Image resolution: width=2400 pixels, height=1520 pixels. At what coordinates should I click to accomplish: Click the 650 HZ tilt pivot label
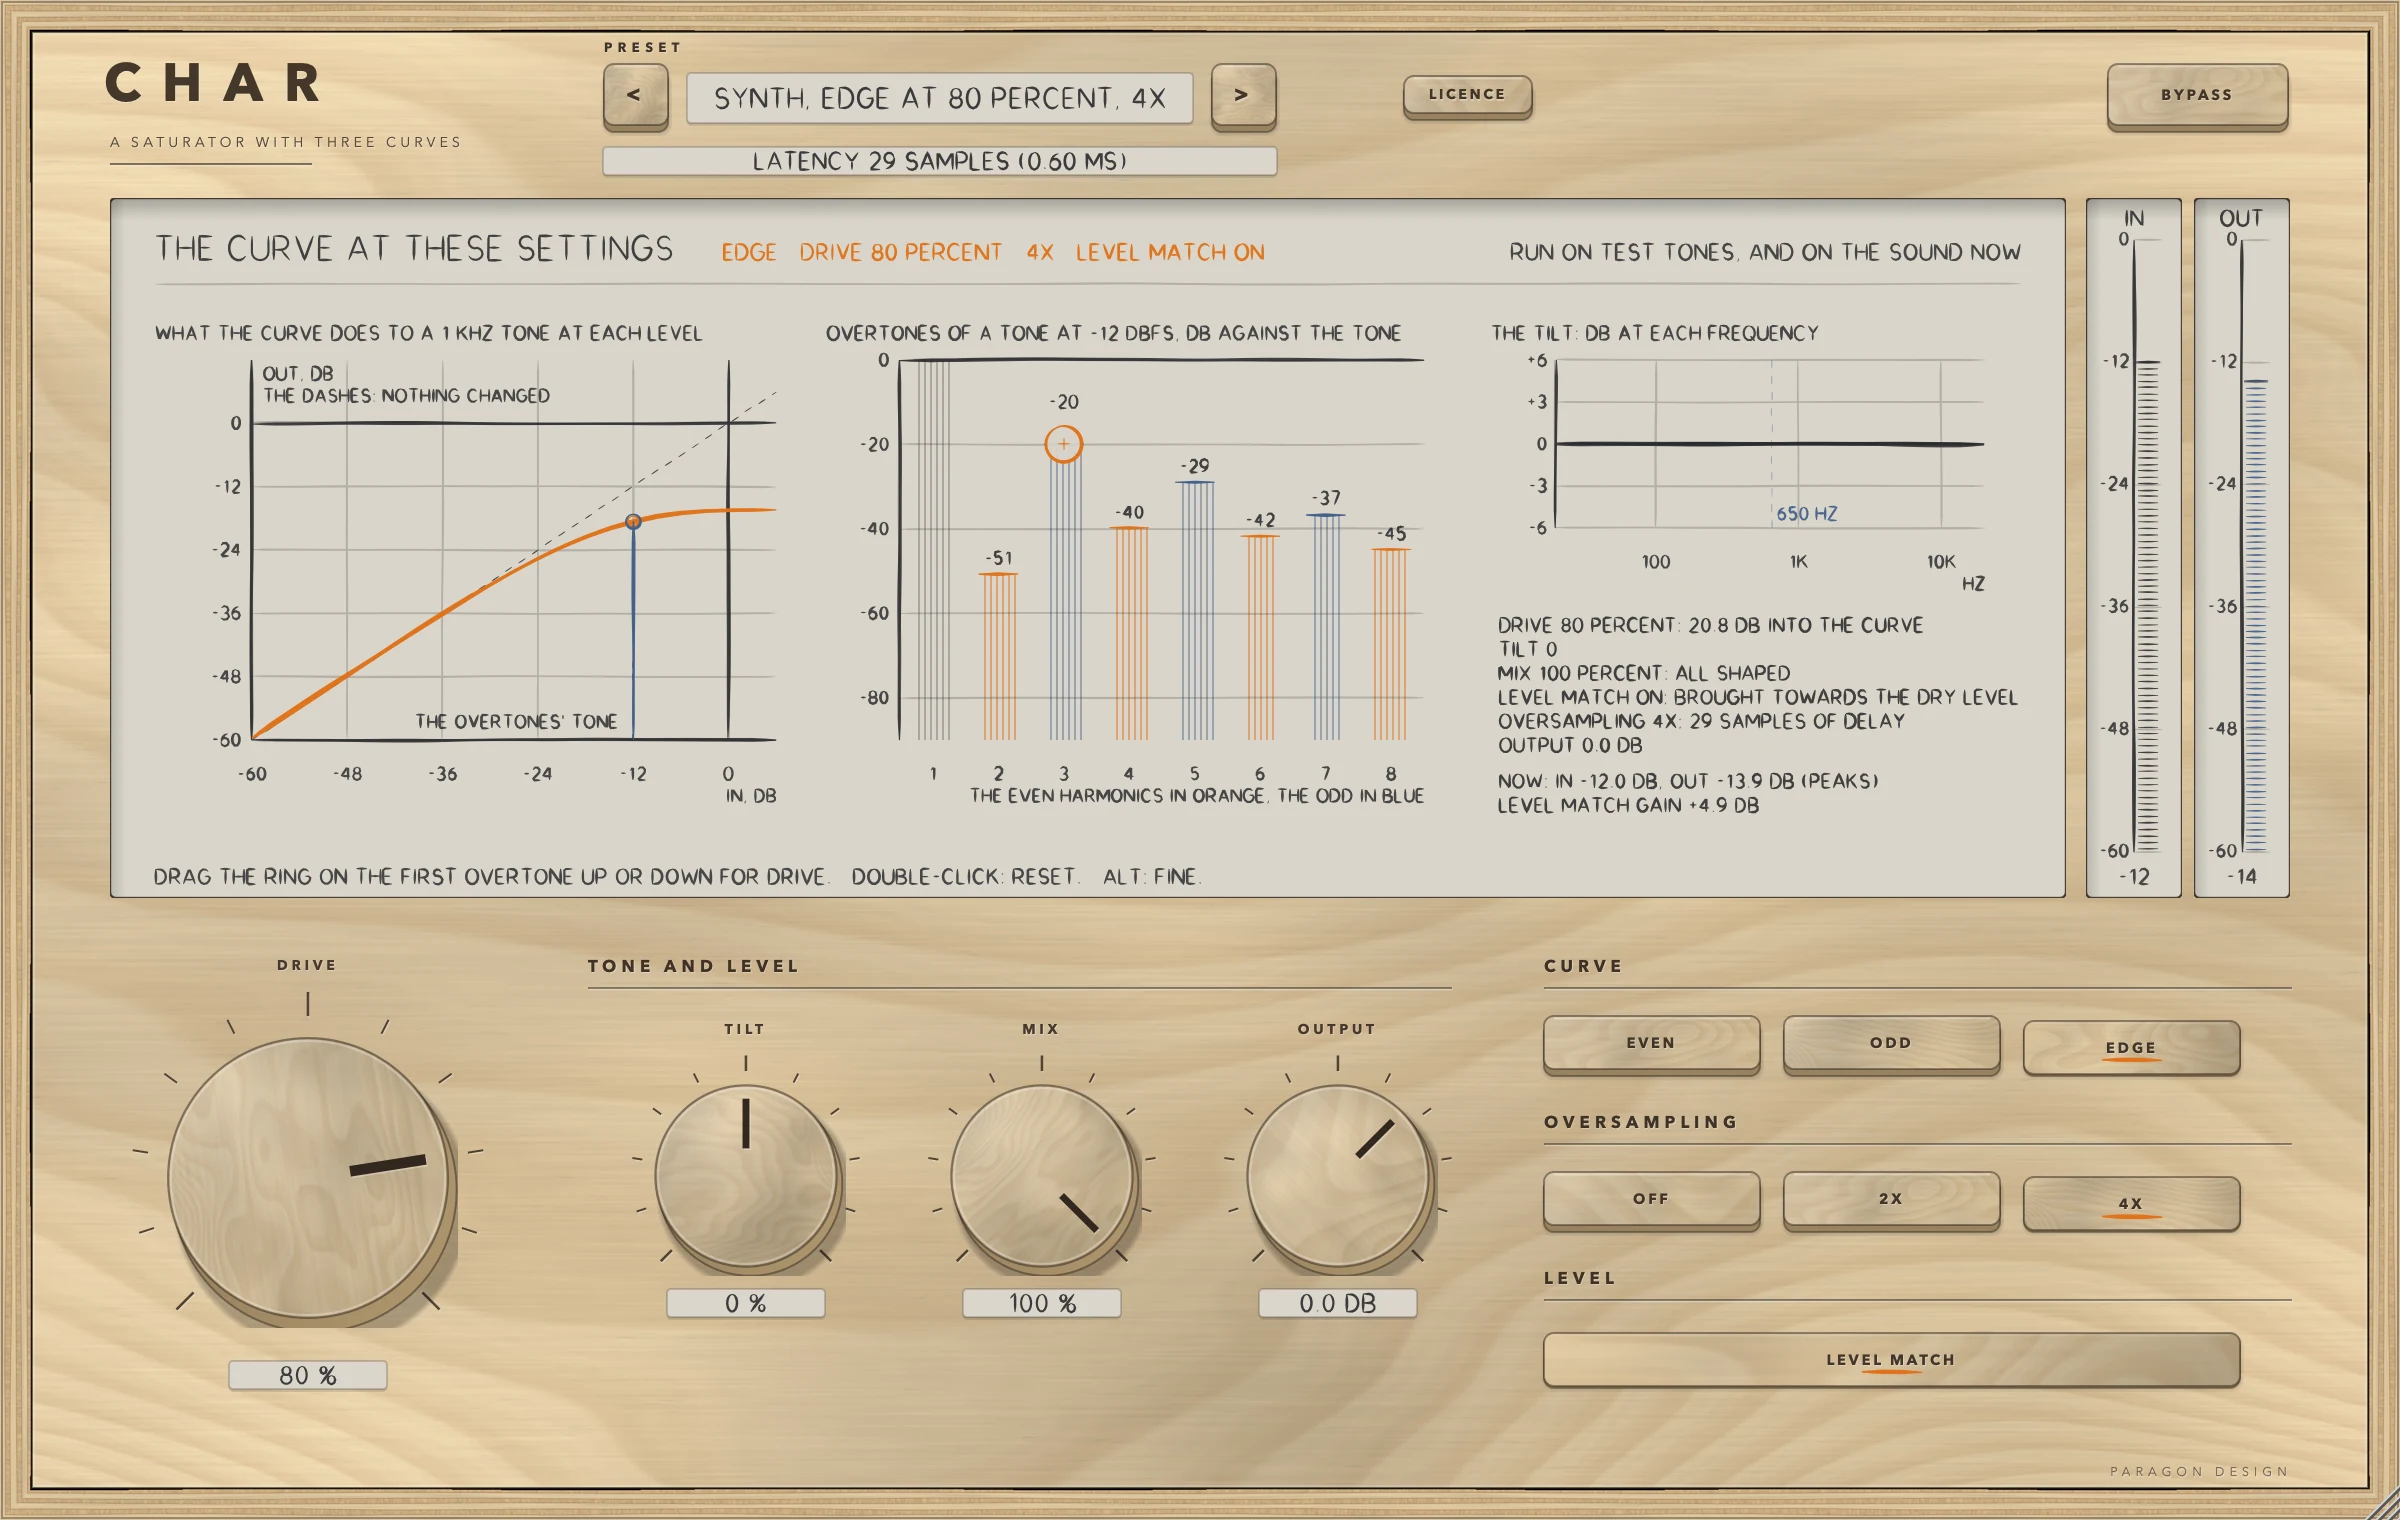pos(1806,514)
